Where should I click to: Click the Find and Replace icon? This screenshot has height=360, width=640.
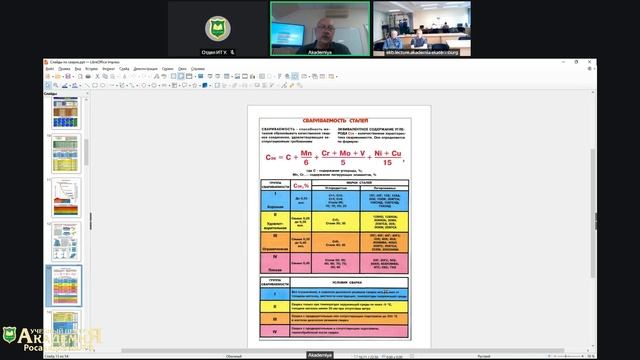click(x=156, y=76)
